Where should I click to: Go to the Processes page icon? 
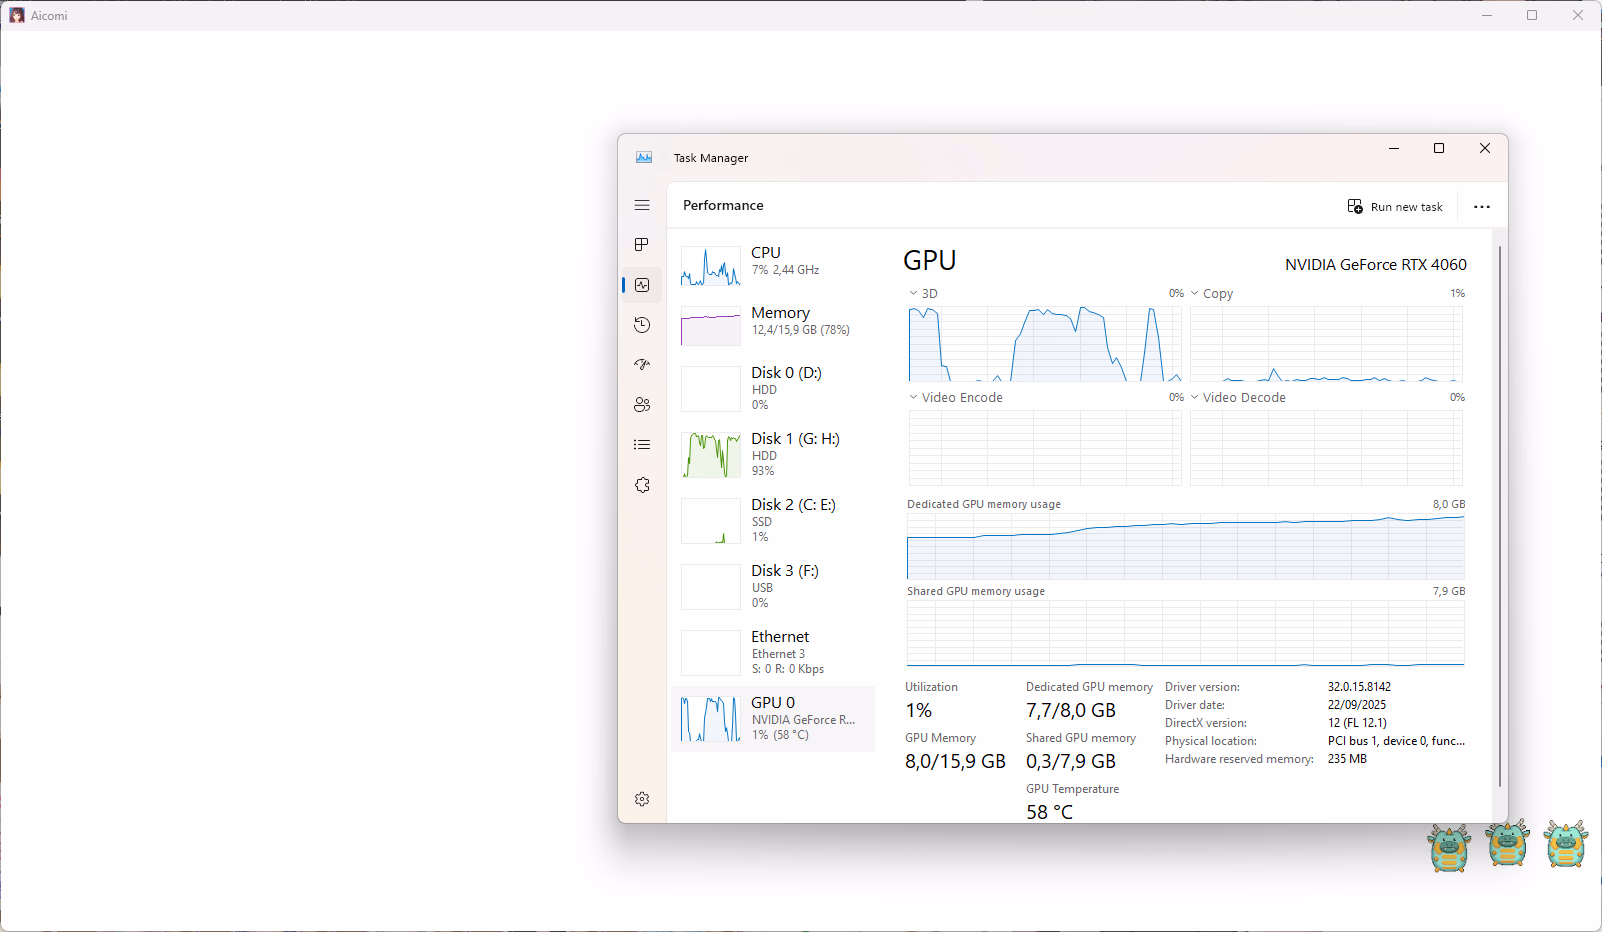642,245
